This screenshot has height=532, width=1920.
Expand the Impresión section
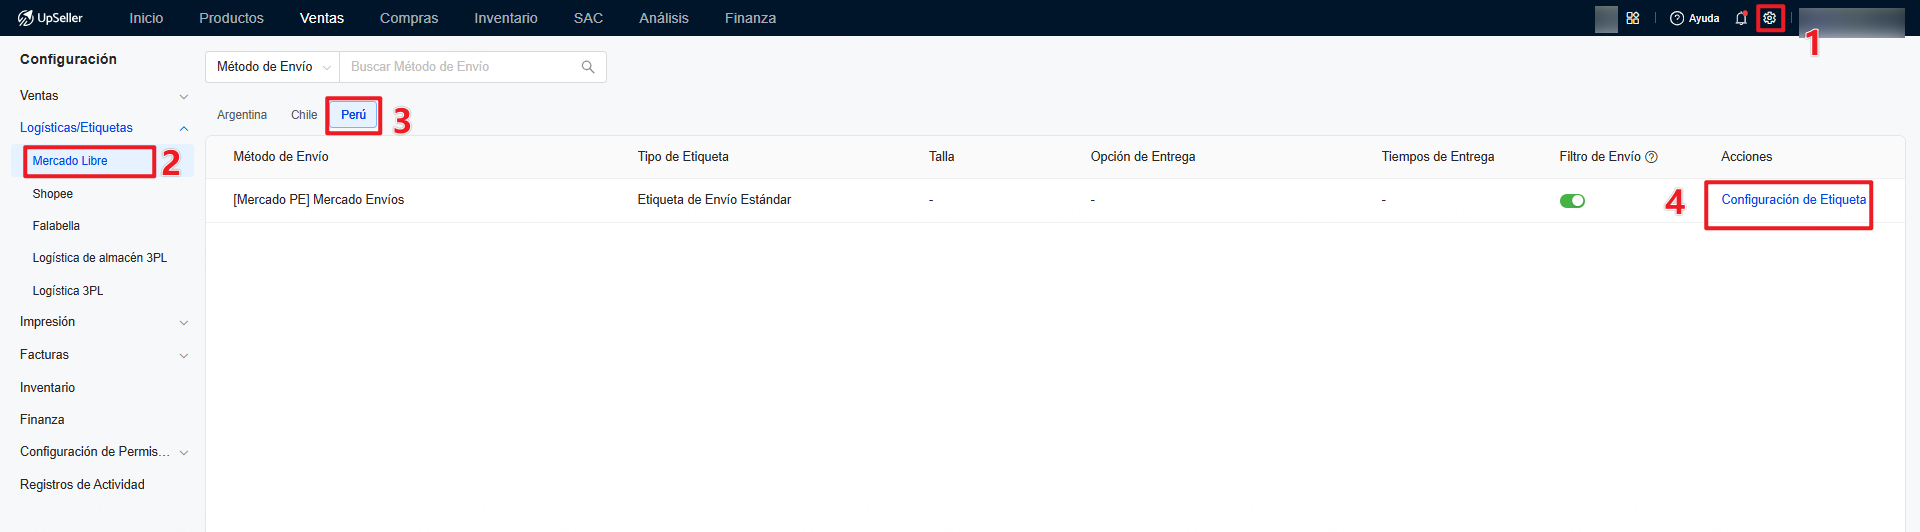183,323
